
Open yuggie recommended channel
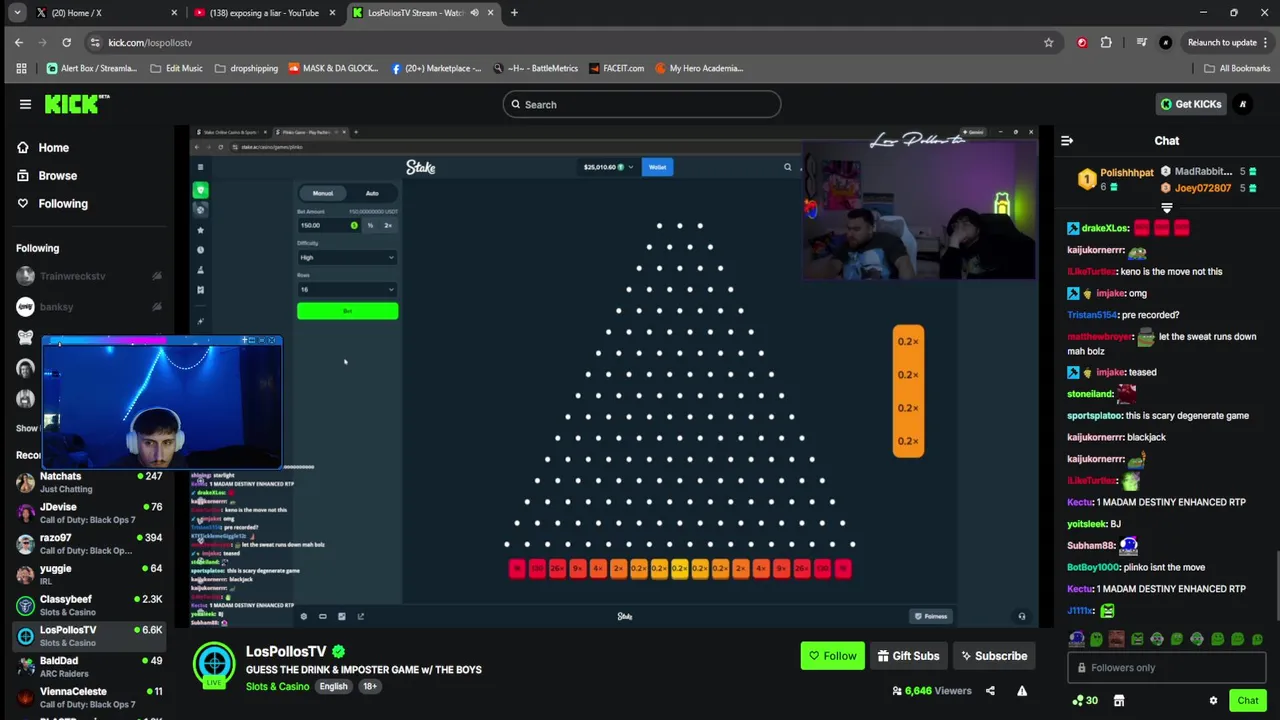88,574
